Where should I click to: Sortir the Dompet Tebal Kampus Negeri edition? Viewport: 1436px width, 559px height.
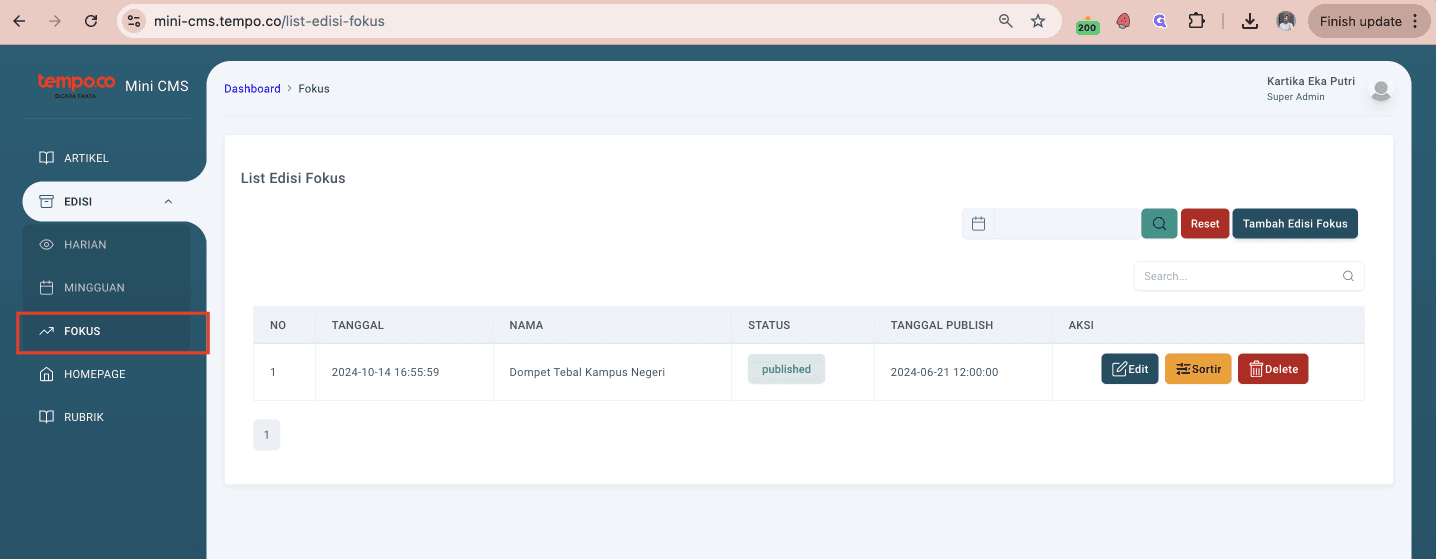pos(1198,369)
